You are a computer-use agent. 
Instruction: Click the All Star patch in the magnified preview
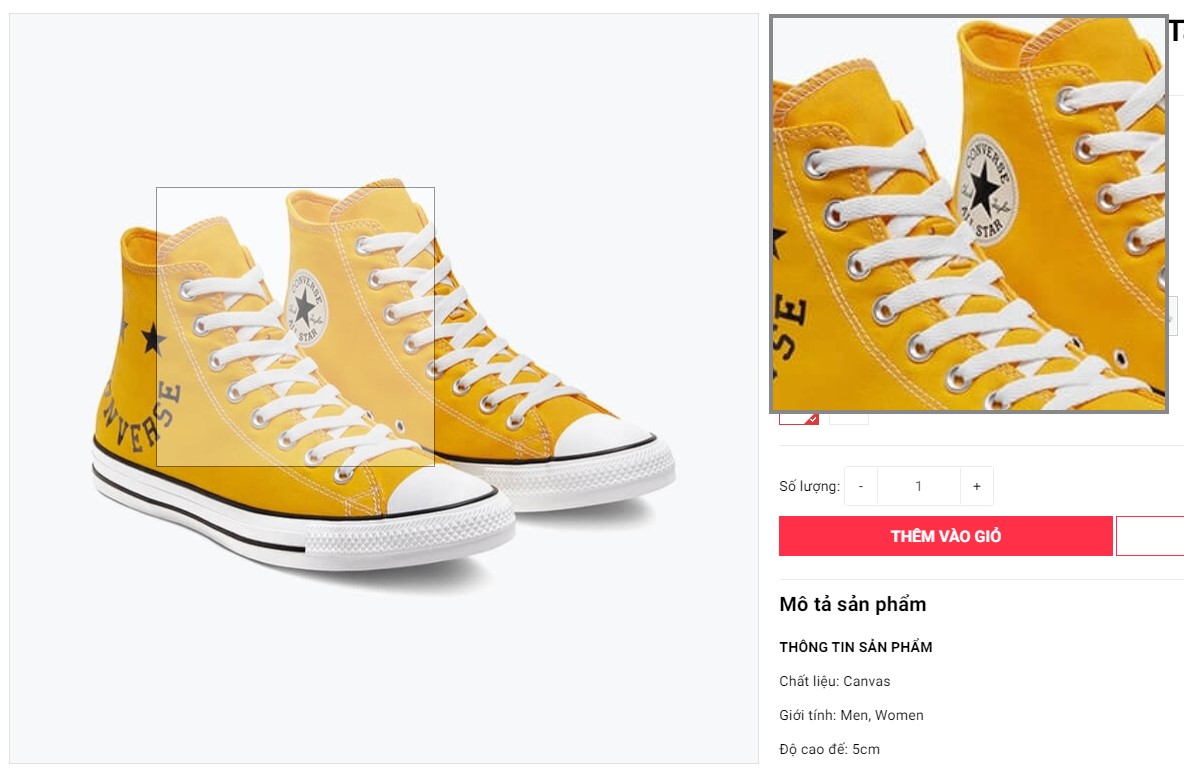984,187
